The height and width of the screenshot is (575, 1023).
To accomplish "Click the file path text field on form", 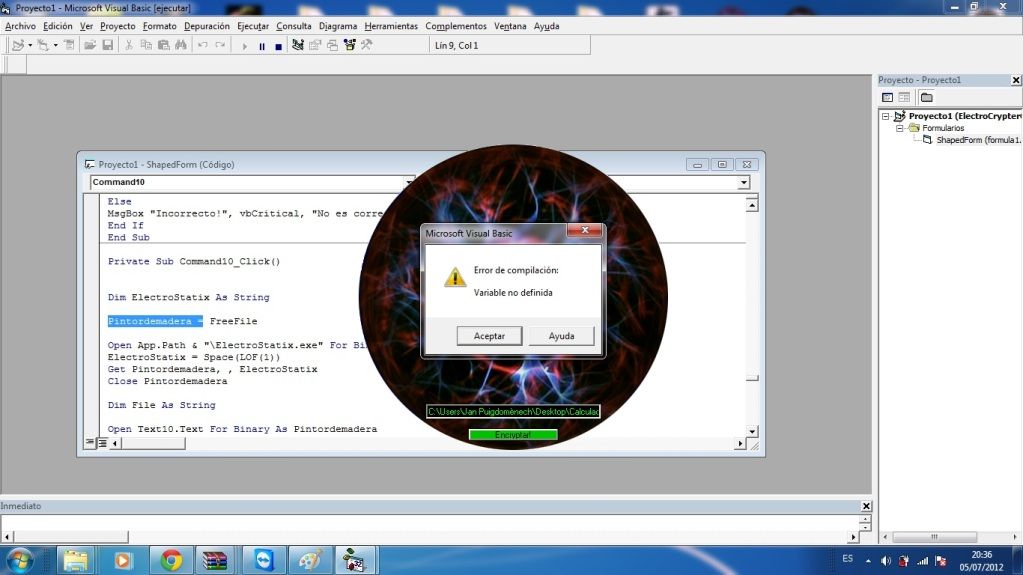I will coord(513,412).
